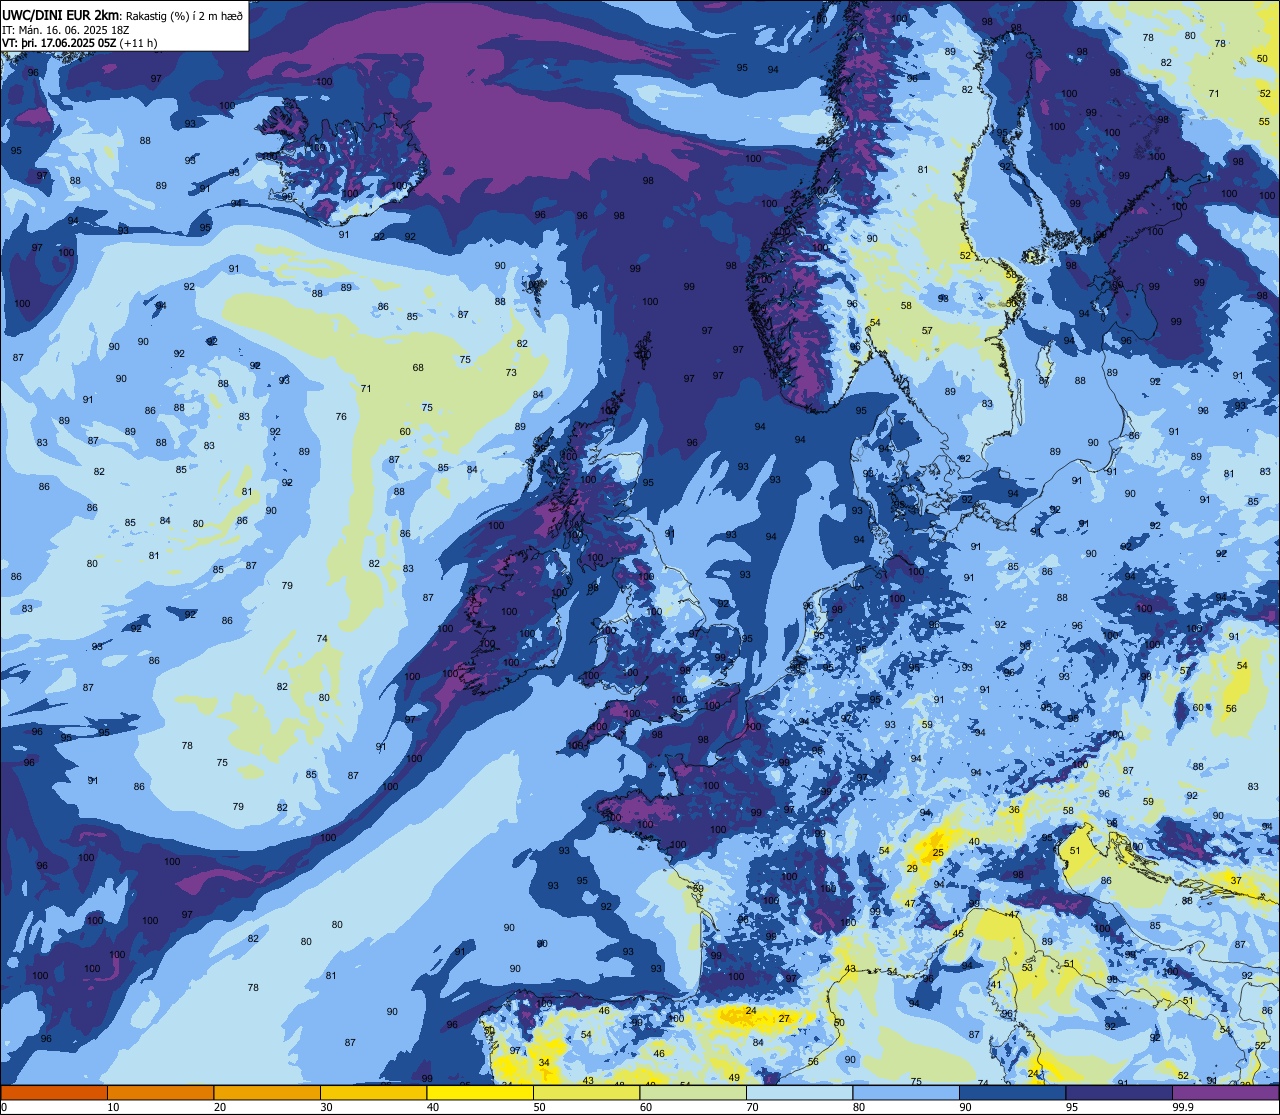
Task: Click the humidity value '36' on the map
Action: coord(1014,810)
